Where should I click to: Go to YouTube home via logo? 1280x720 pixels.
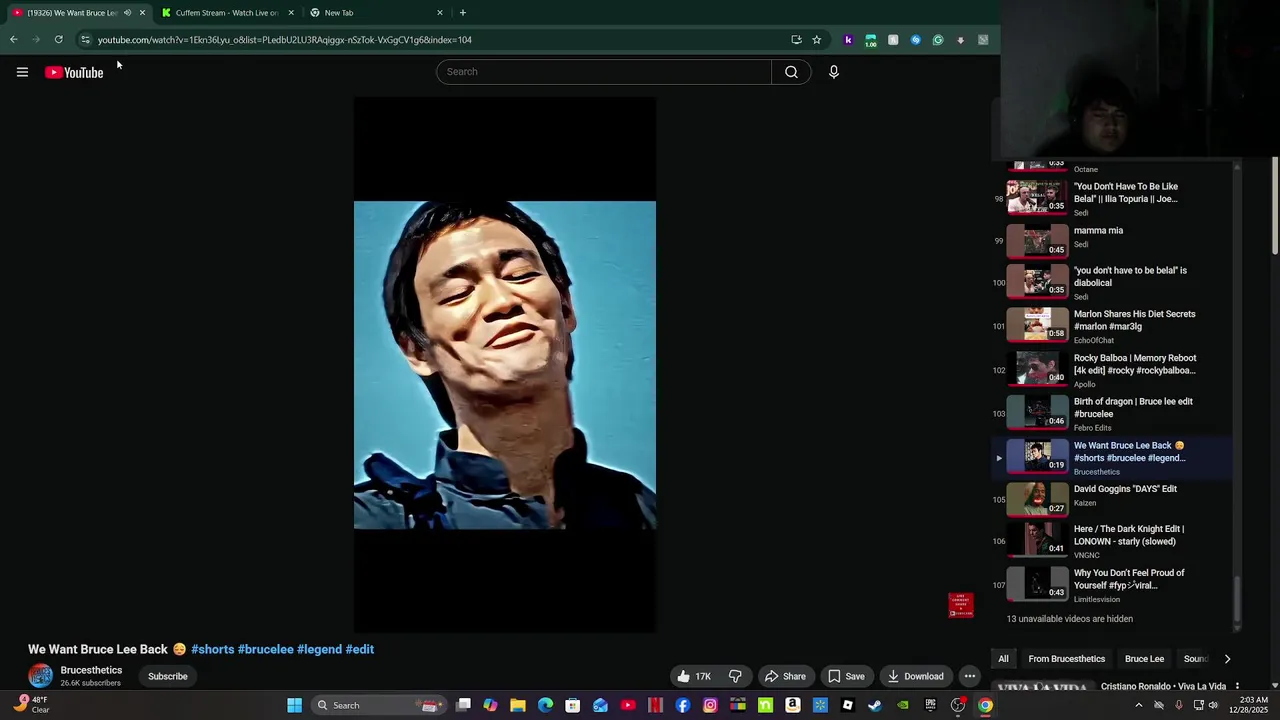[x=74, y=72]
